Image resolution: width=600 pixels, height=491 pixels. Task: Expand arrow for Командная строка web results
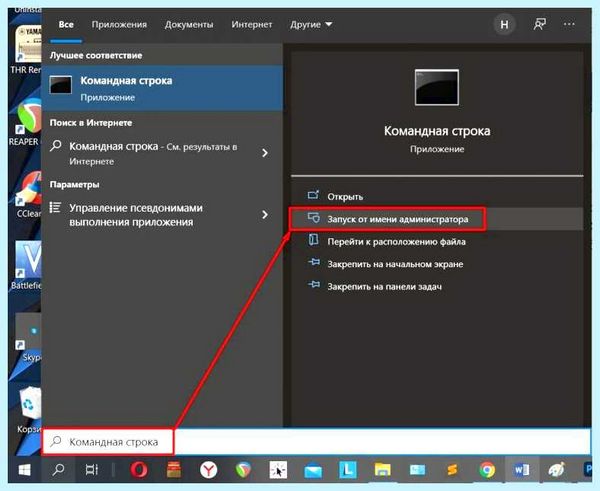point(265,153)
